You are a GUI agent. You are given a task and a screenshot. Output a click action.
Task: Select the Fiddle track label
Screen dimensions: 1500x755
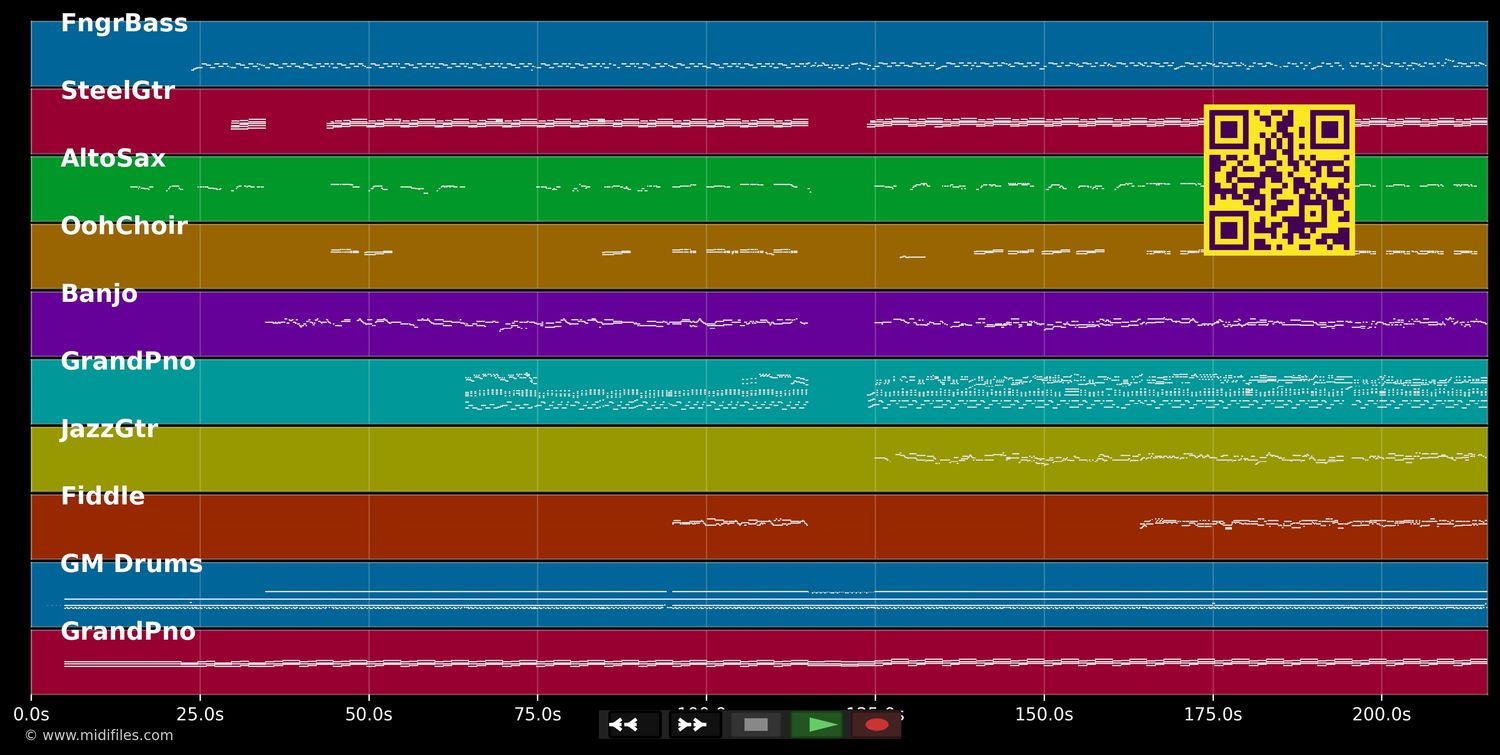click(x=102, y=496)
